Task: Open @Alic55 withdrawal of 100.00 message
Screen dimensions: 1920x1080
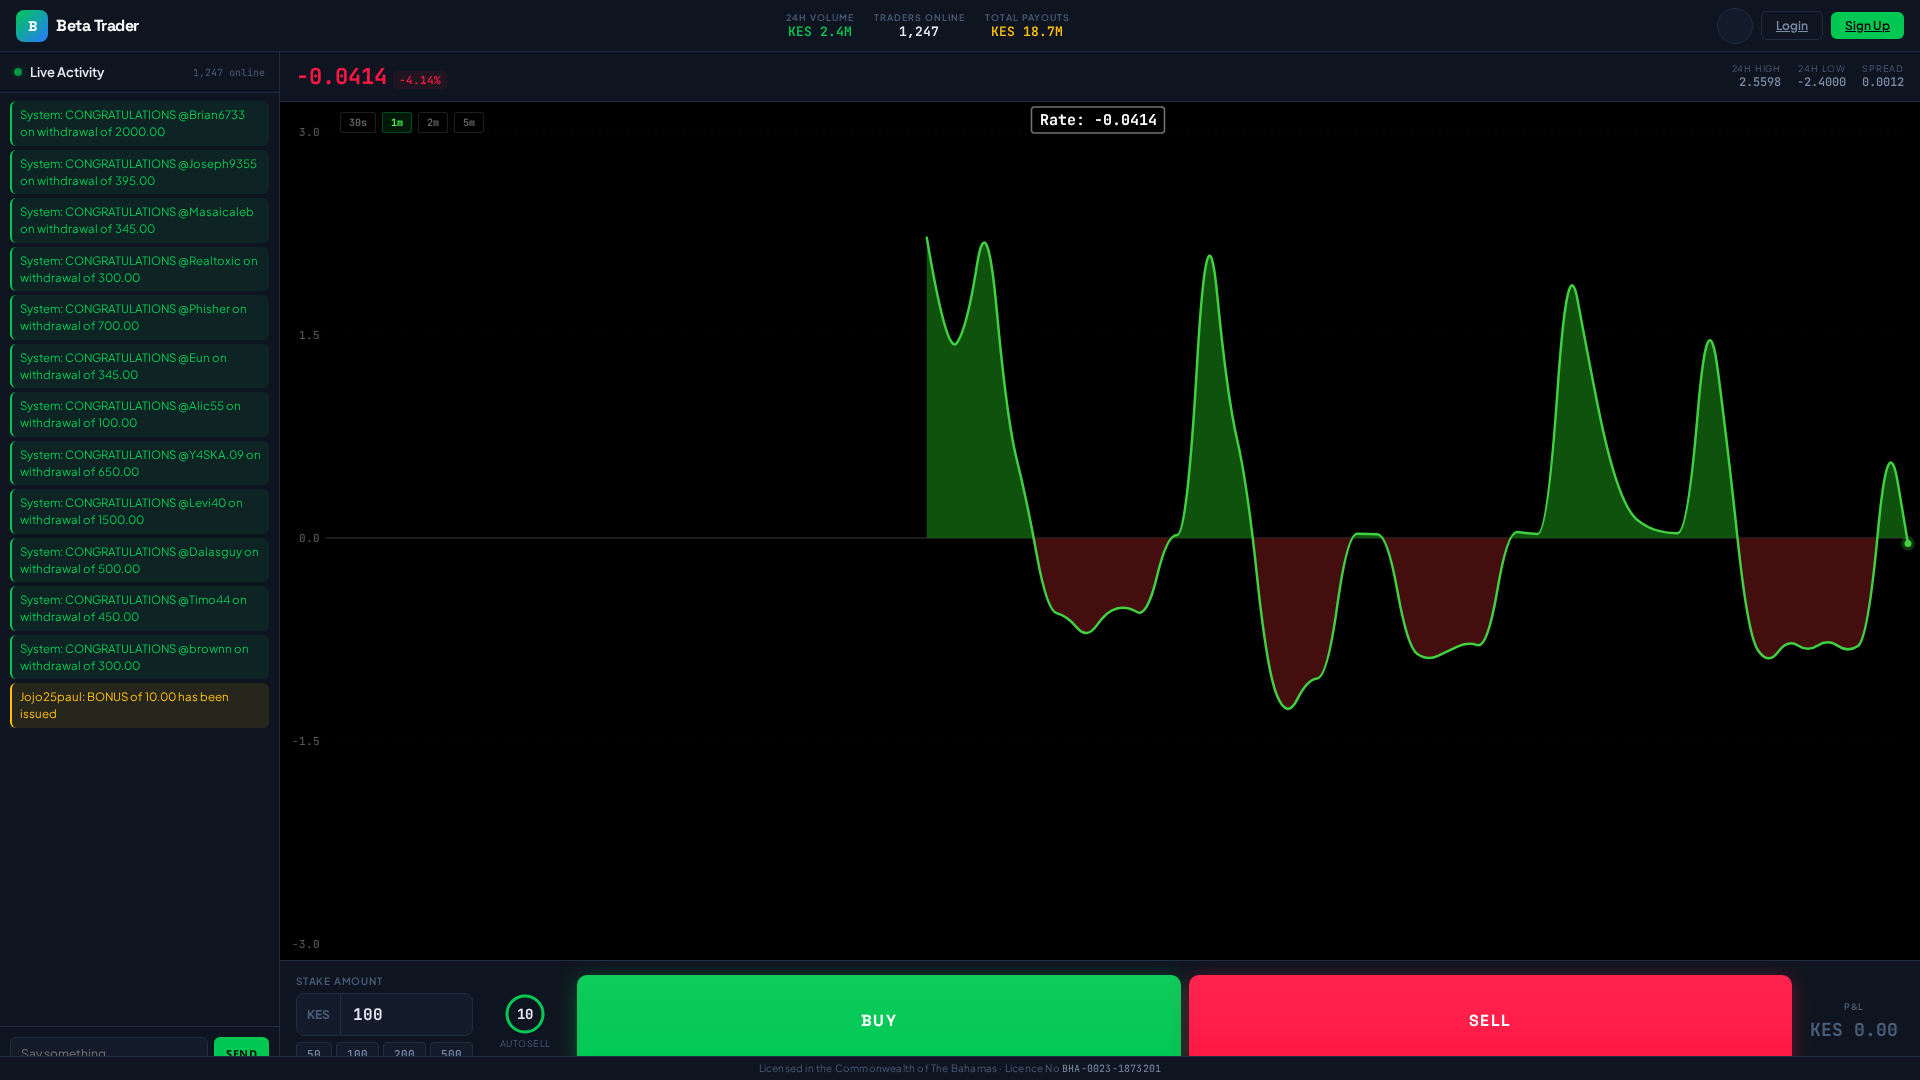Action: click(139, 414)
